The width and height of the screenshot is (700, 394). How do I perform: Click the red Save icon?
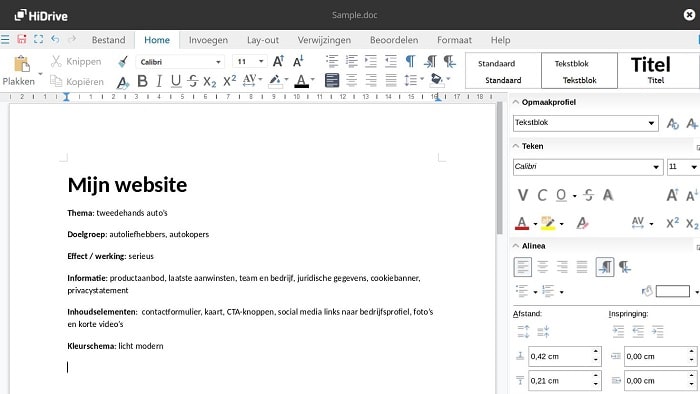(22, 39)
